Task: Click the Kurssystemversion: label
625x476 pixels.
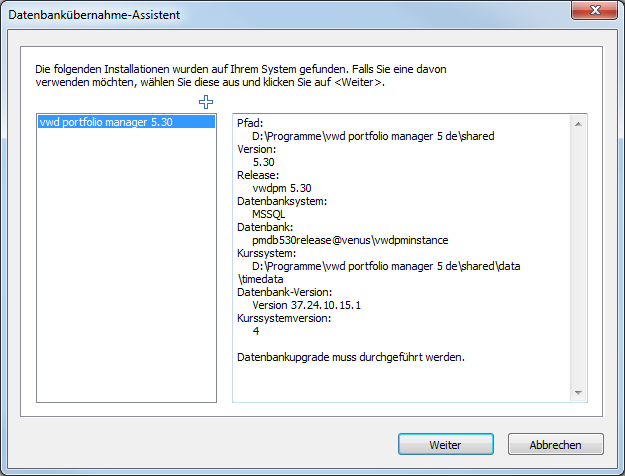Action: 283,317
